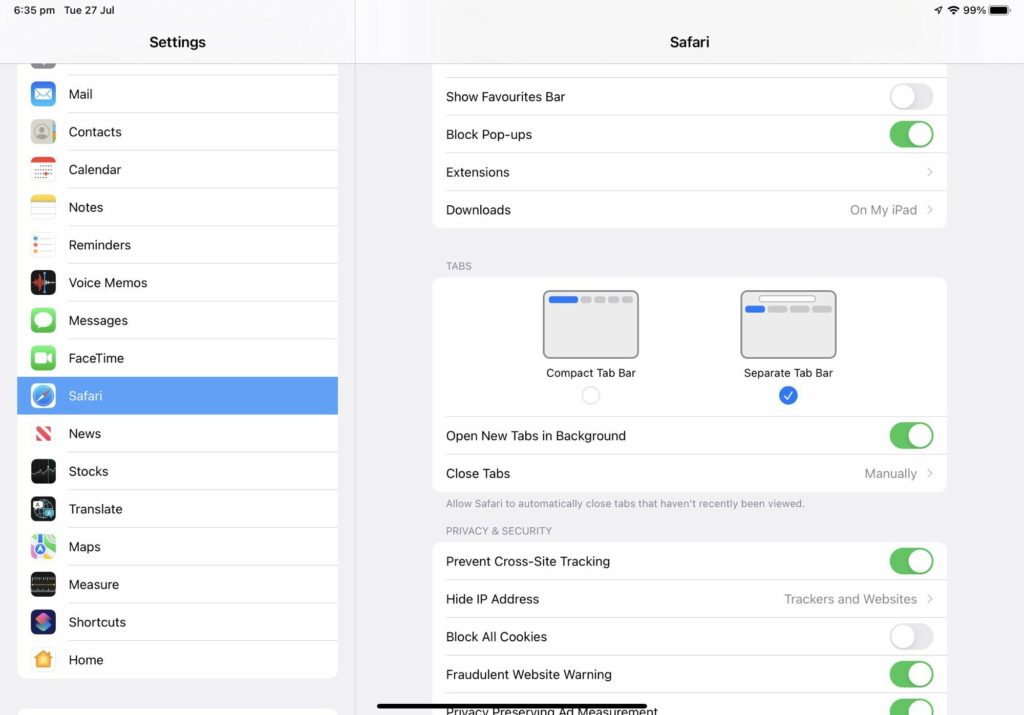
Task: Select the Contacts app icon
Action: (x=43, y=131)
